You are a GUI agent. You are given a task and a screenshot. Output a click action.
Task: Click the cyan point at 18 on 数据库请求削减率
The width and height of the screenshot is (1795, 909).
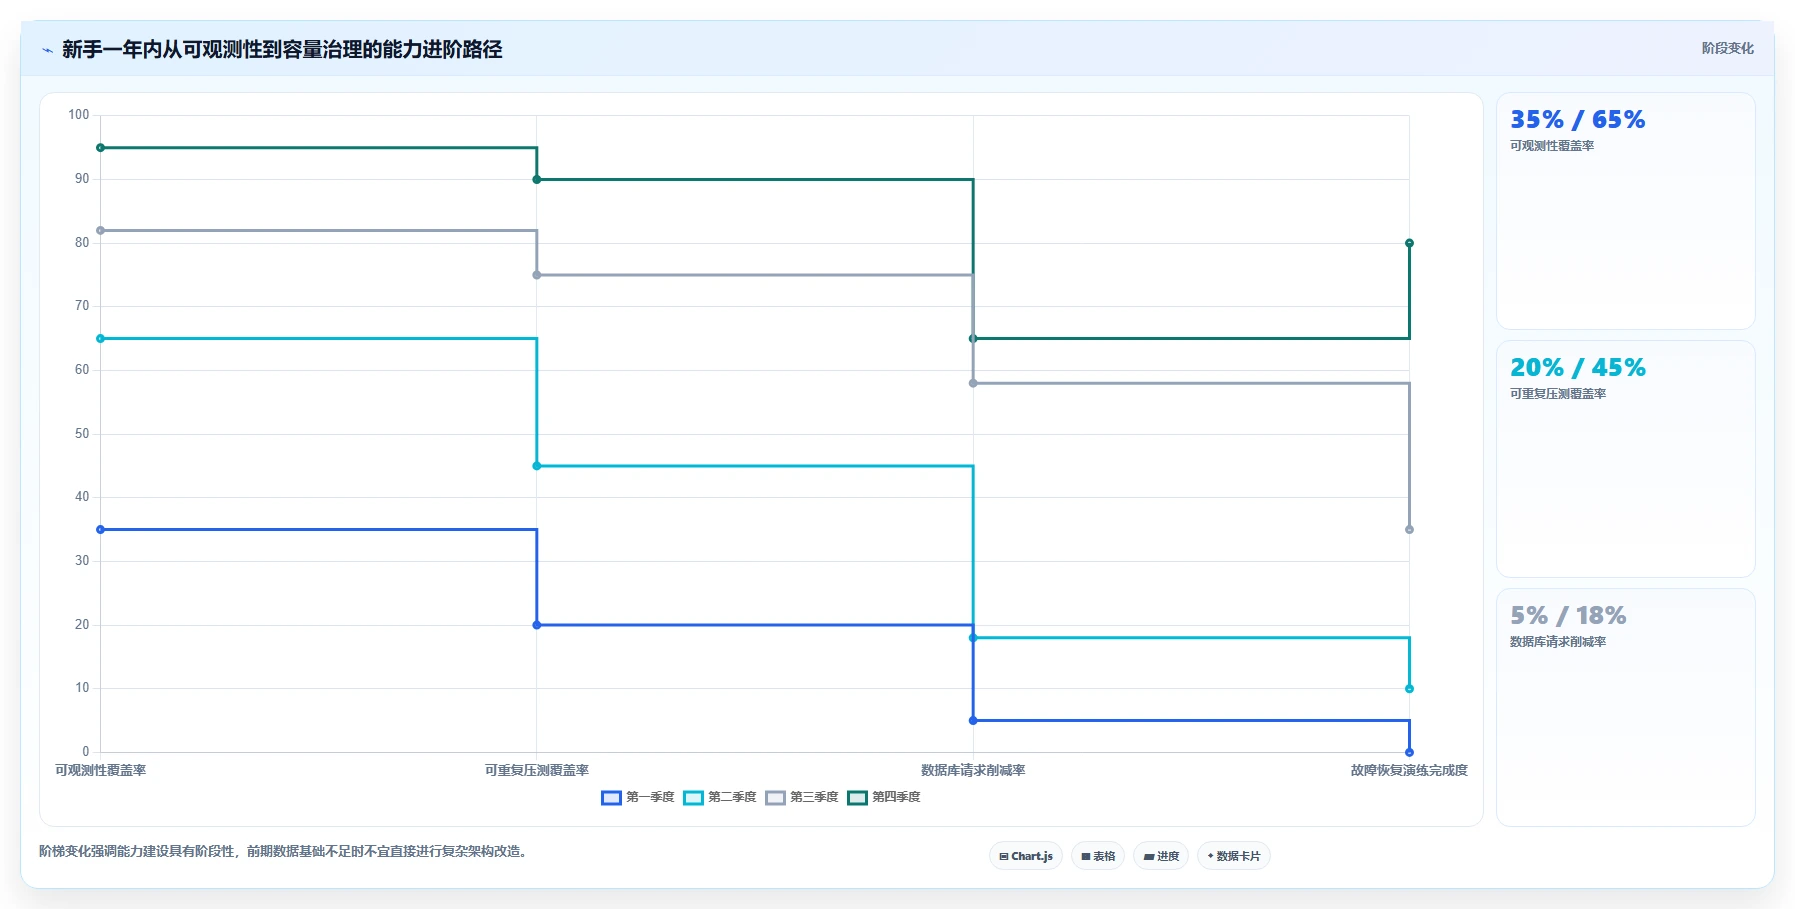[x=973, y=638]
